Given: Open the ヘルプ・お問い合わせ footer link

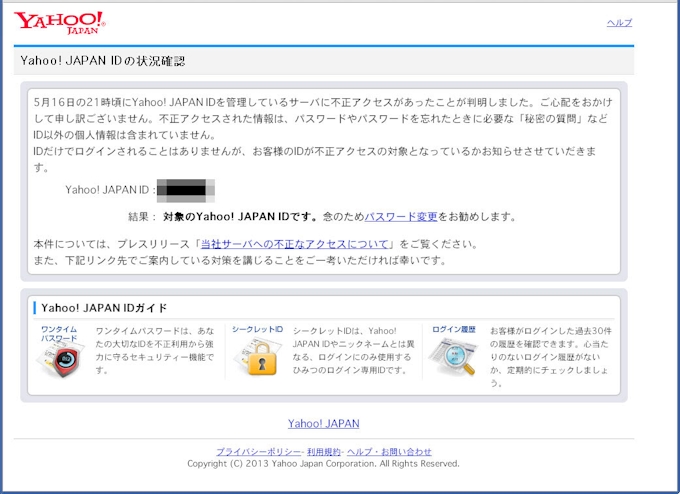Looking at the screenshot, I should click(x=390, y=452).
